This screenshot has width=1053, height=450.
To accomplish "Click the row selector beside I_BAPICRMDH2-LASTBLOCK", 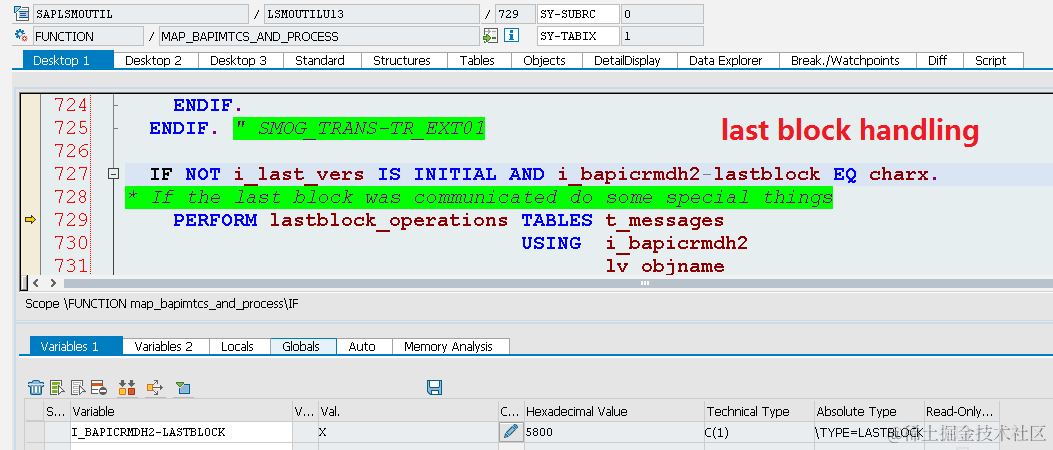I will click(35, 432).
